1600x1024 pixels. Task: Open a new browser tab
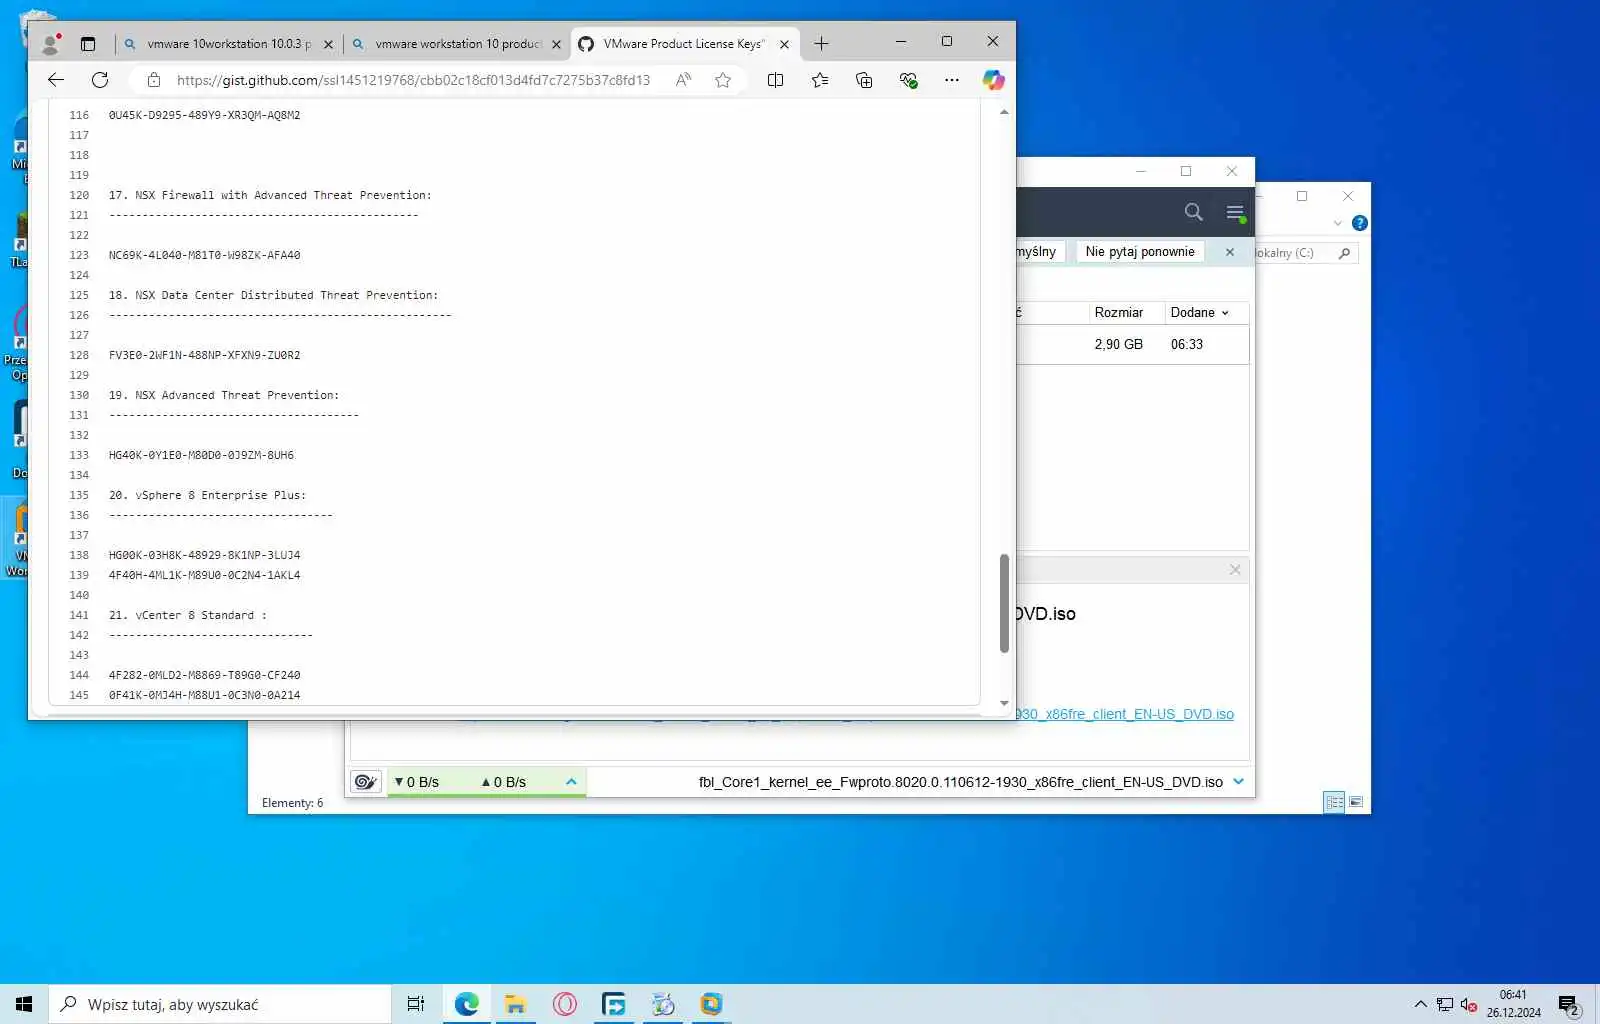coord(821,43)
